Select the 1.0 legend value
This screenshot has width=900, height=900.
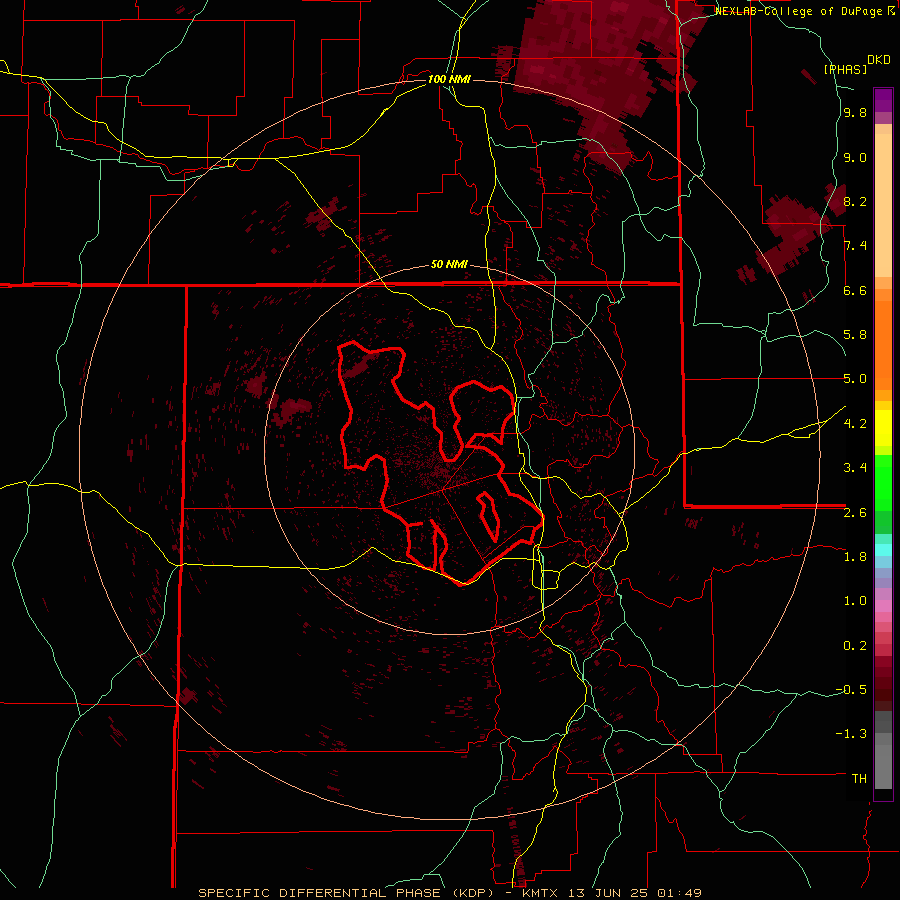point(855,601)
